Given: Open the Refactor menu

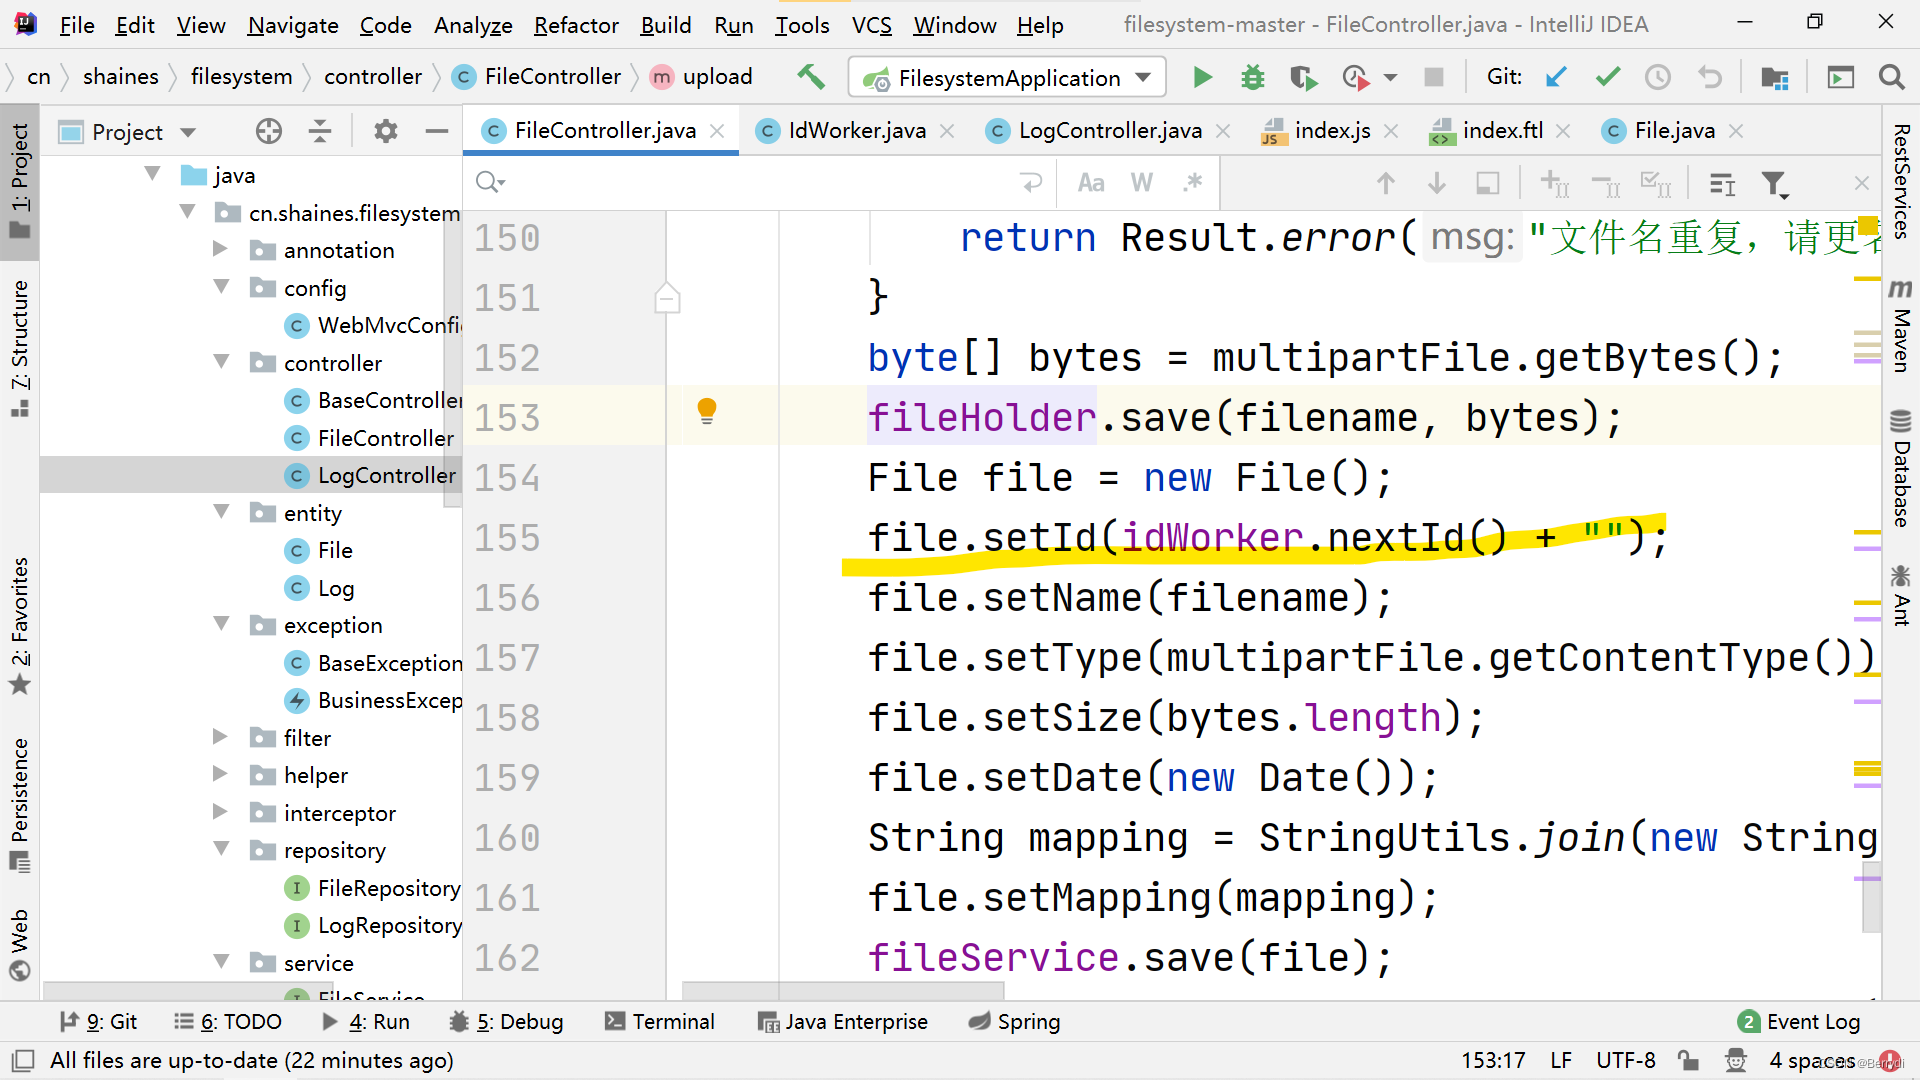Looking at the screenshot, I should point(576,25).
